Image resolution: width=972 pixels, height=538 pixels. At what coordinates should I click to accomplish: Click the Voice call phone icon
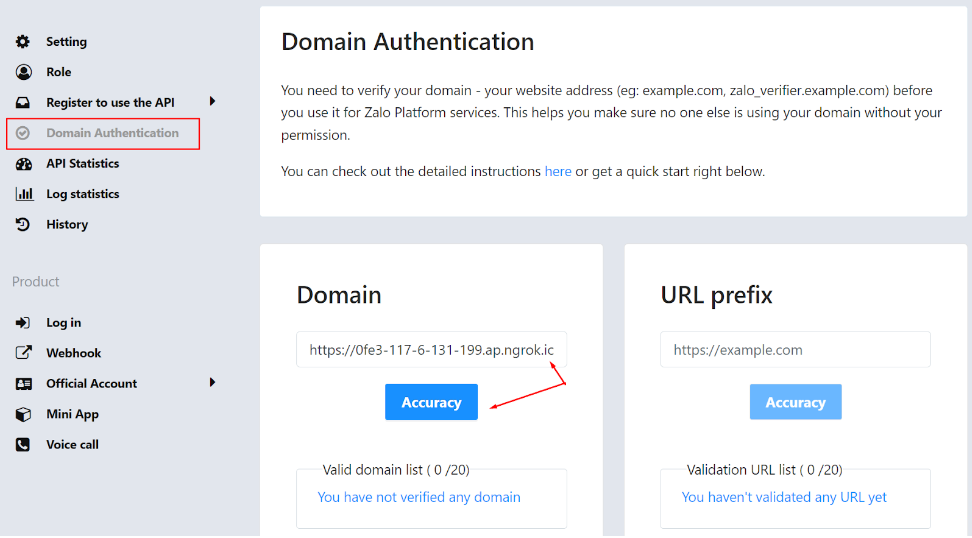(x=23, y=445)
